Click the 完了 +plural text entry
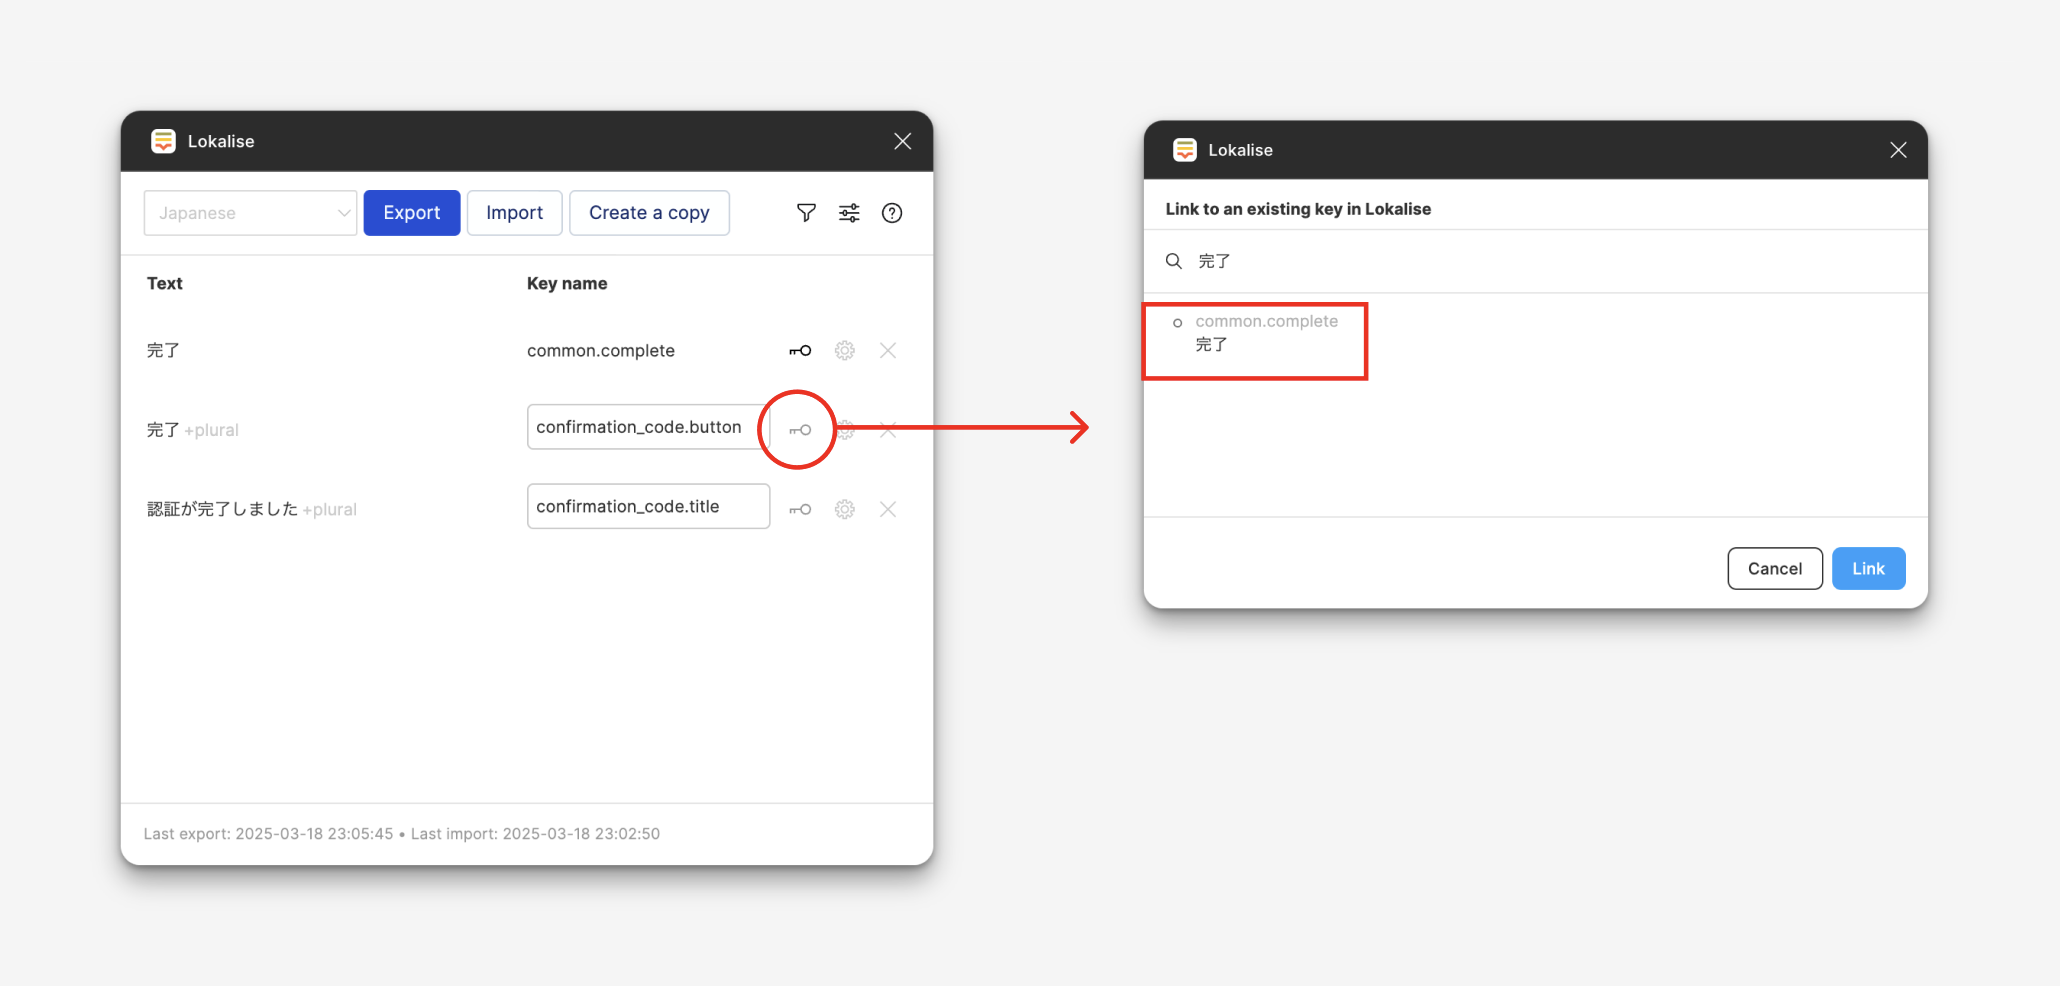Image resolution: width=2060 pixels, height=986 pixels. [193, 430]
